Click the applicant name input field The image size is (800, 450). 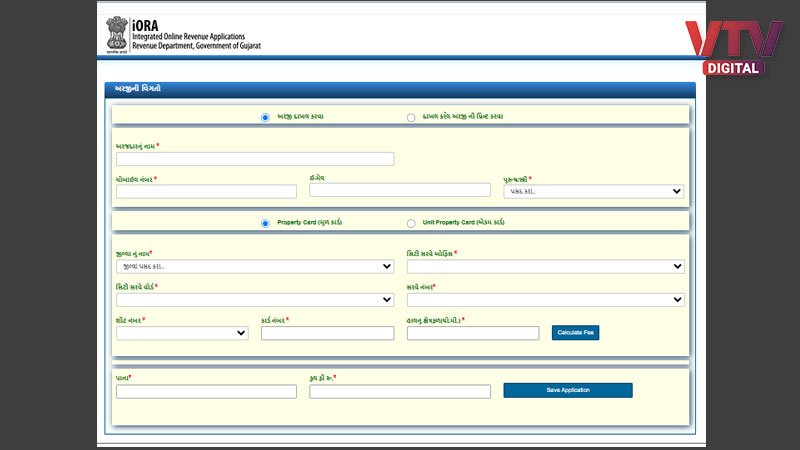click(255, 159)
